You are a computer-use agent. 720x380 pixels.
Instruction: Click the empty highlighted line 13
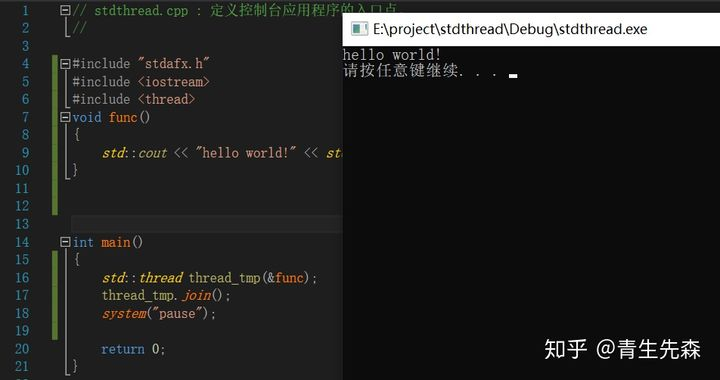pos(207,224)
